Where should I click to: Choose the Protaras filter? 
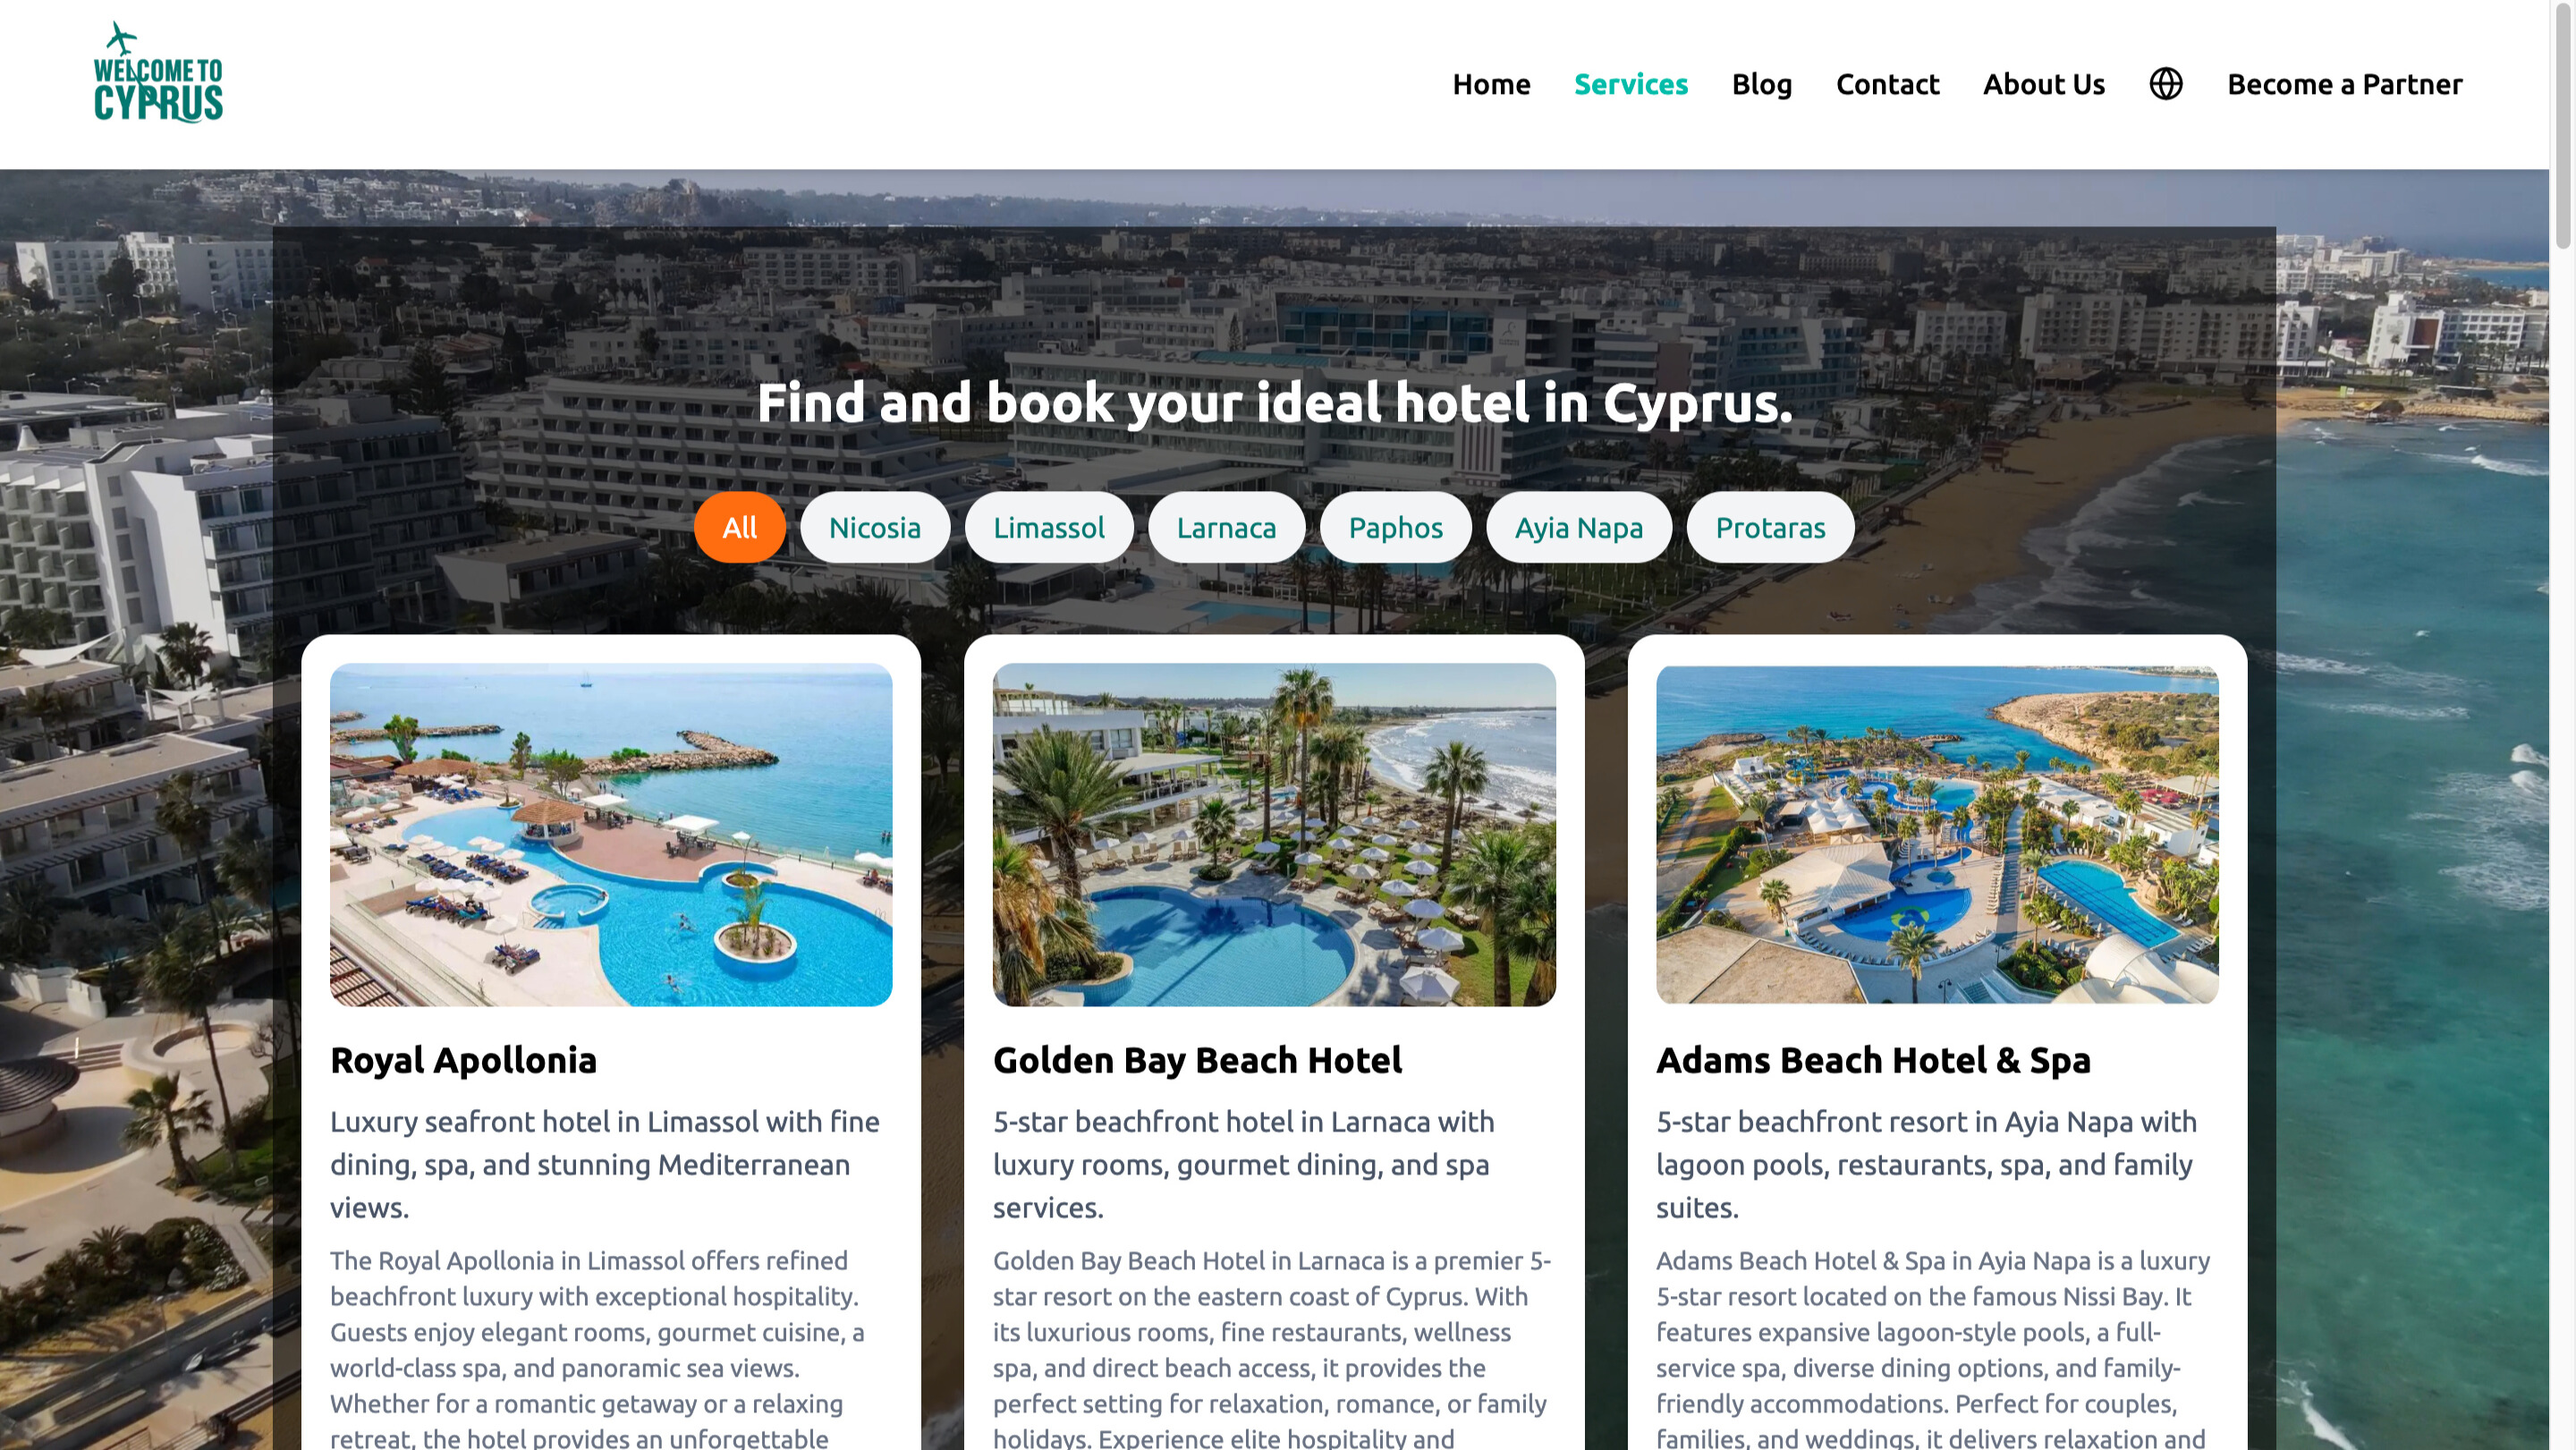pos(1770,527)
